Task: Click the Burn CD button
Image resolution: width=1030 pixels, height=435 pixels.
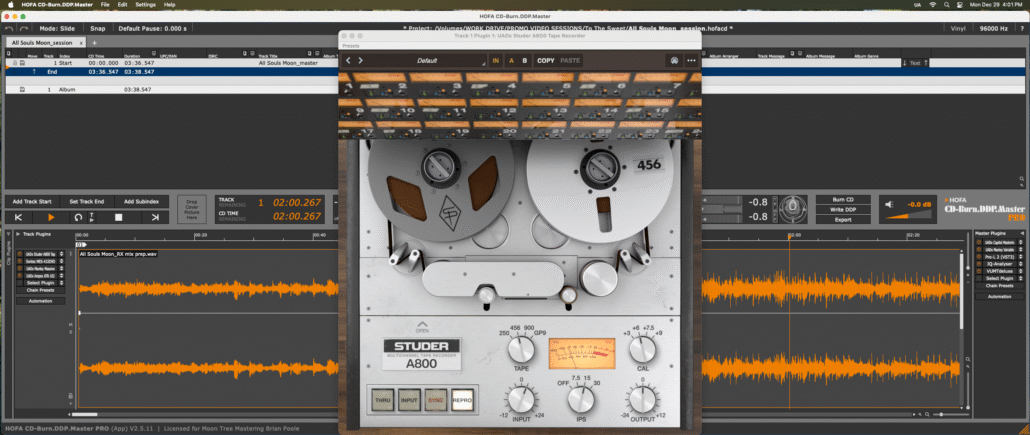Action: (844, 199)
